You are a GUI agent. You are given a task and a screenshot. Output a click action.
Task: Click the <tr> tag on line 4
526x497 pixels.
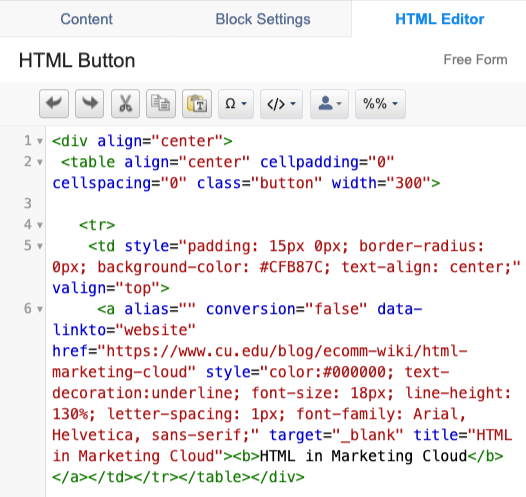[x=97, y=225]
